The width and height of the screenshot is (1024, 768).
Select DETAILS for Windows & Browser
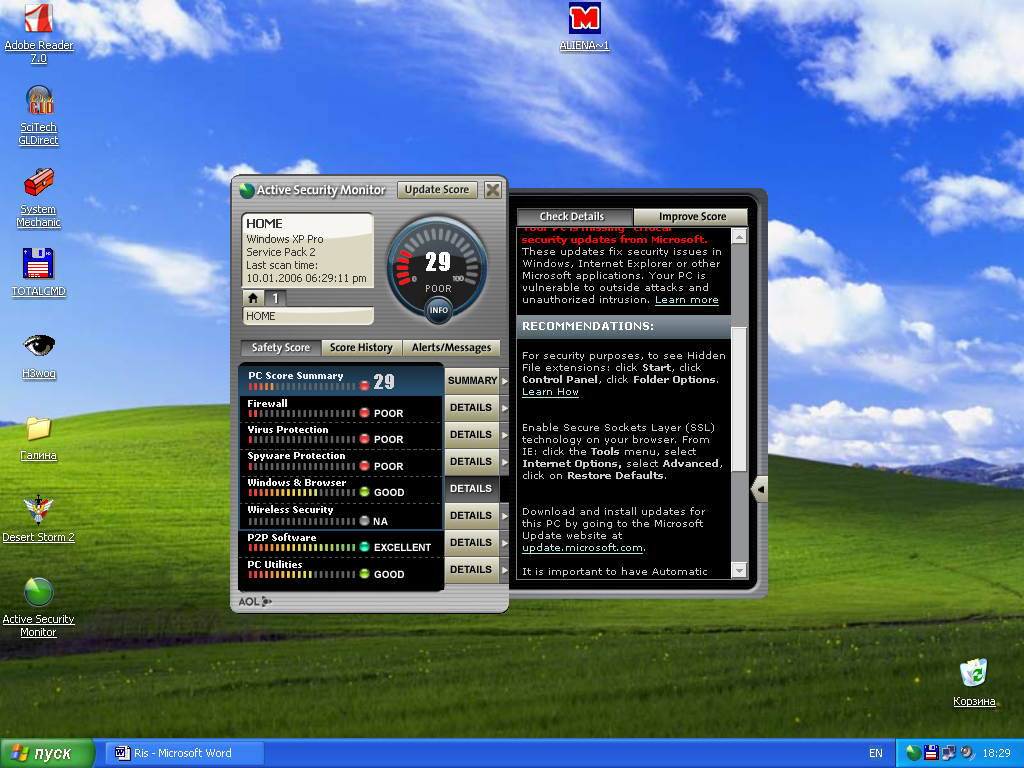click(x=472, y=488)
